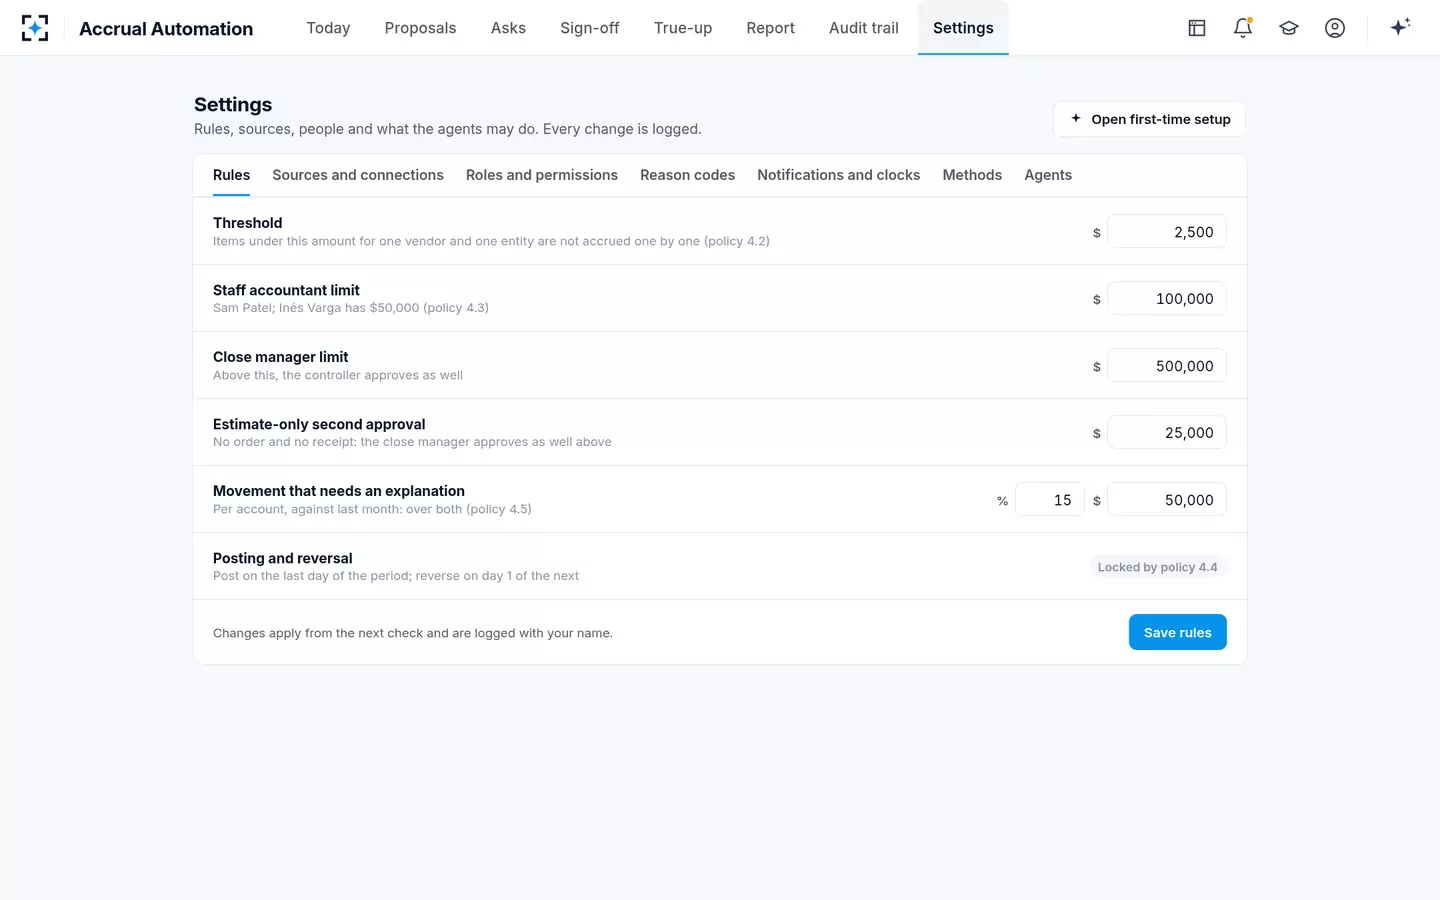Click the Threshold rule label
1440x900 pixels.
[248, 223]
